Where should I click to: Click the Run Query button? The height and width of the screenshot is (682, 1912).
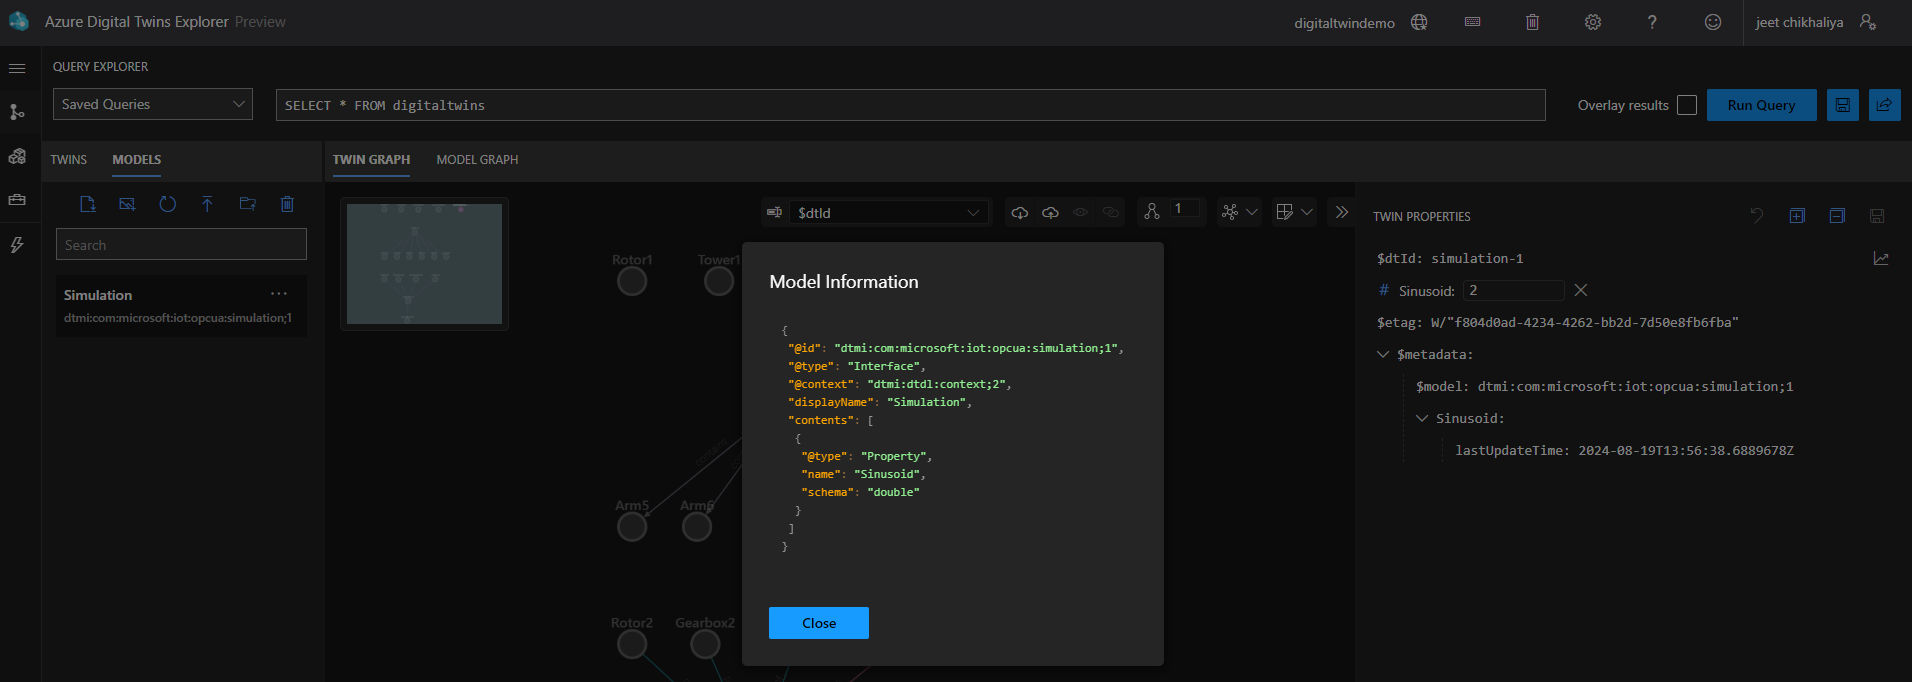(x=1761, y=105)
